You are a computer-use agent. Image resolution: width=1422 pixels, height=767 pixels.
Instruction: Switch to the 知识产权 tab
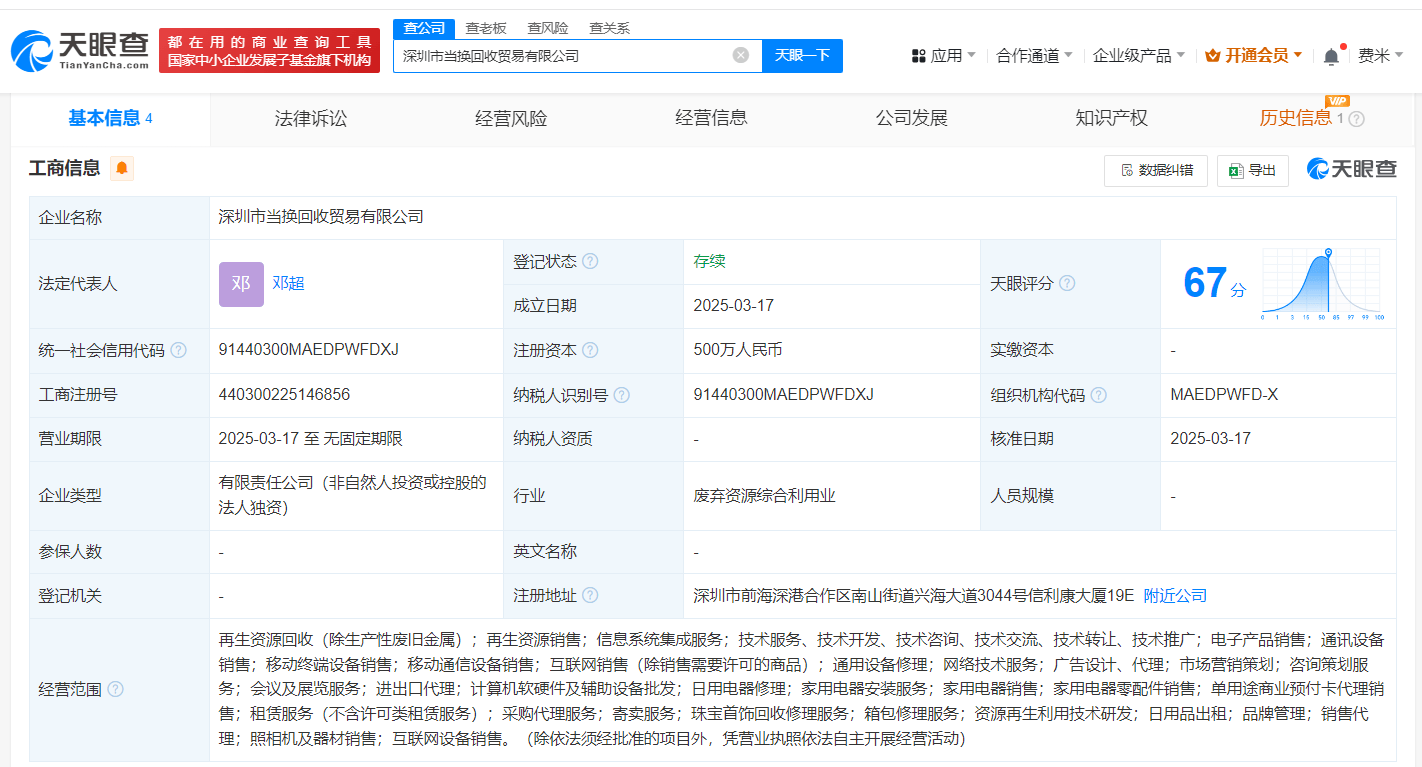click(x=1111, y=118)
